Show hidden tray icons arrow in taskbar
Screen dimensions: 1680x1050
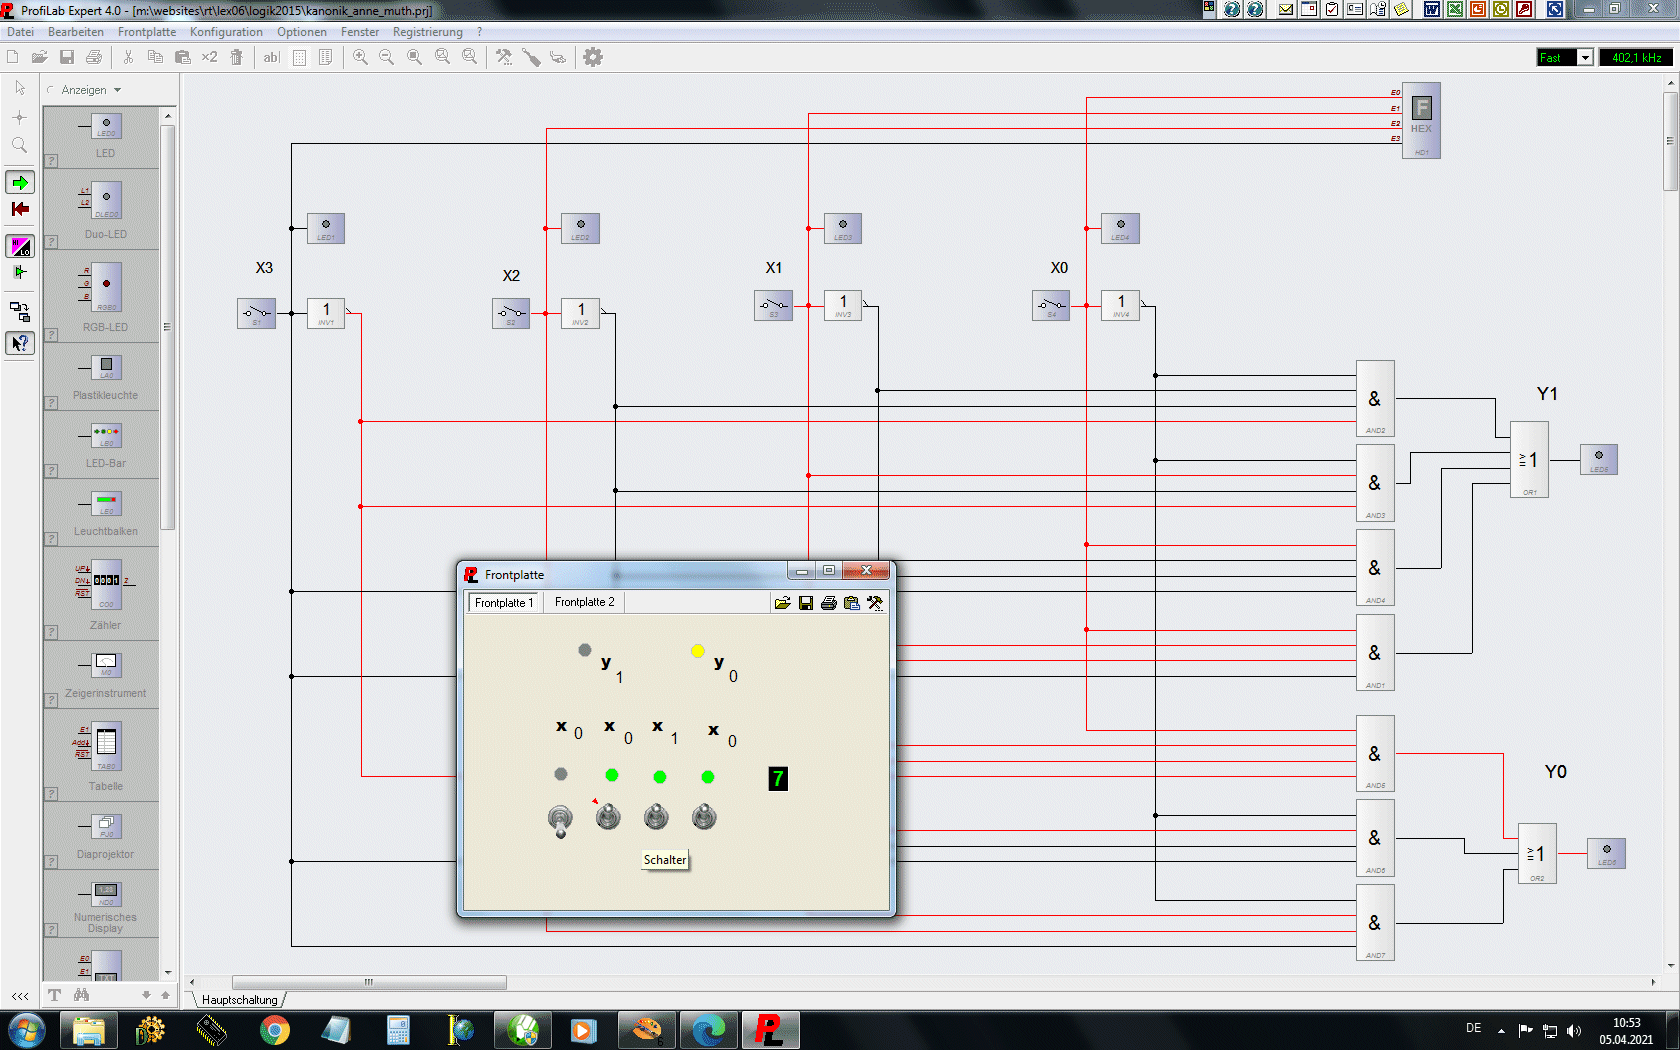point(1501,1031)
